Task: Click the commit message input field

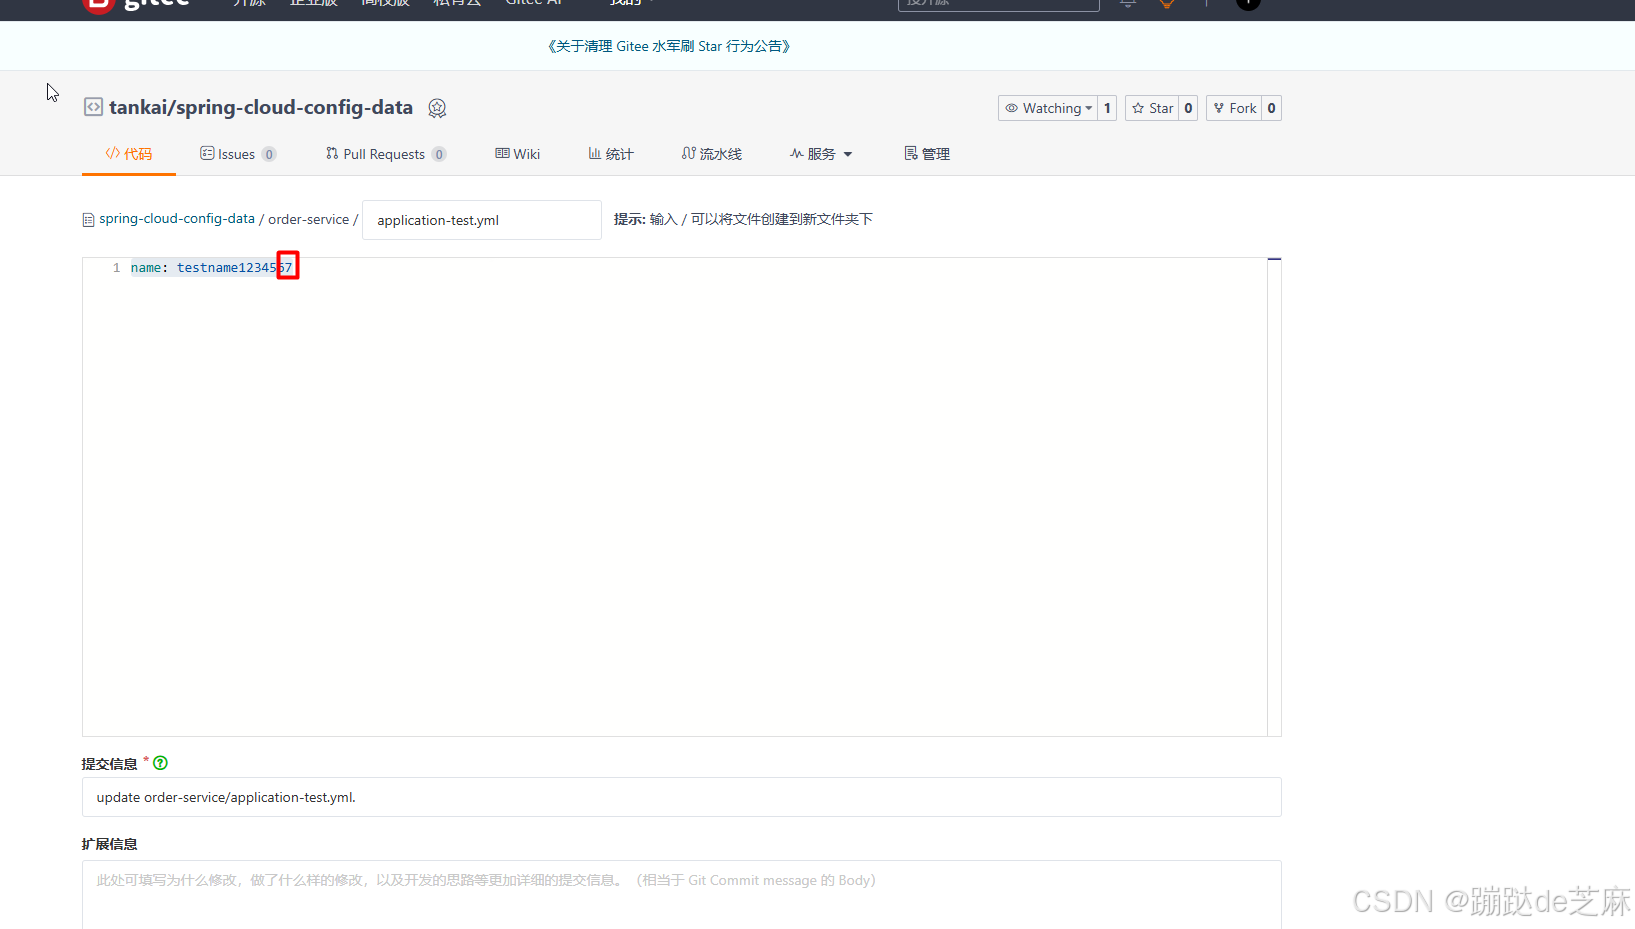Action: 681,797
